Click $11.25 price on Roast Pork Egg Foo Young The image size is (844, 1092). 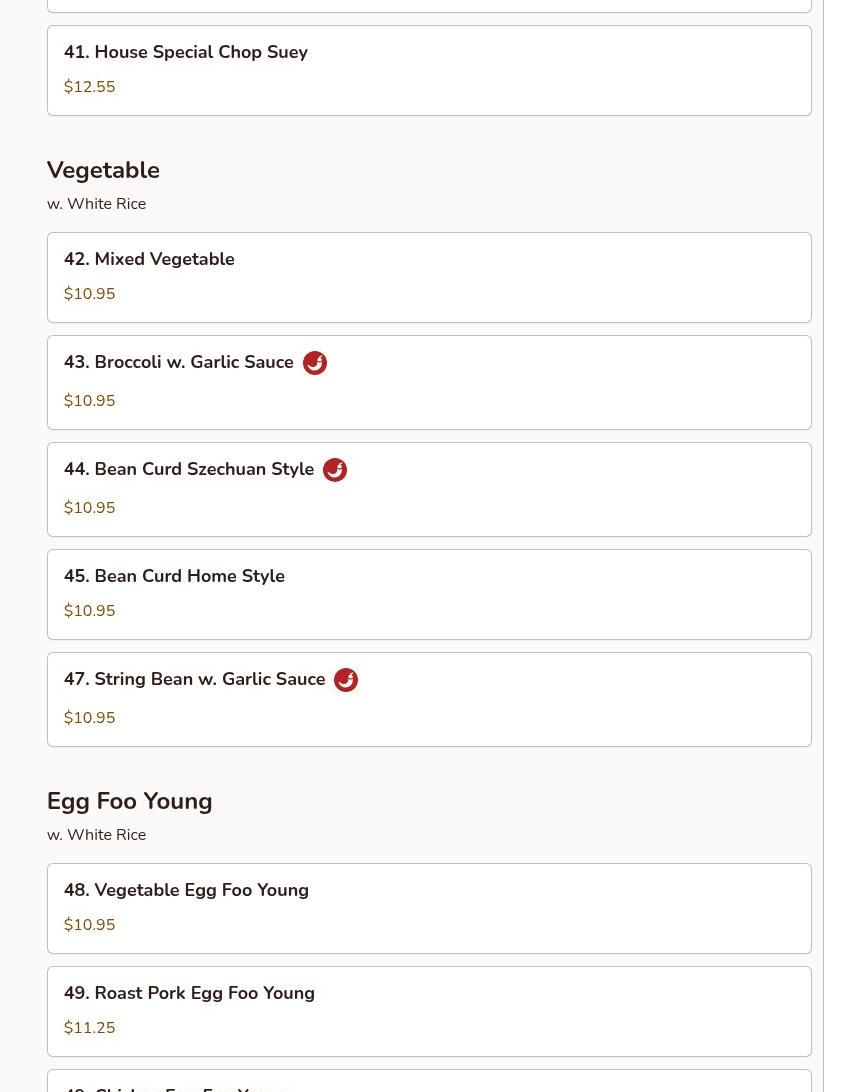click(89, 1028)
